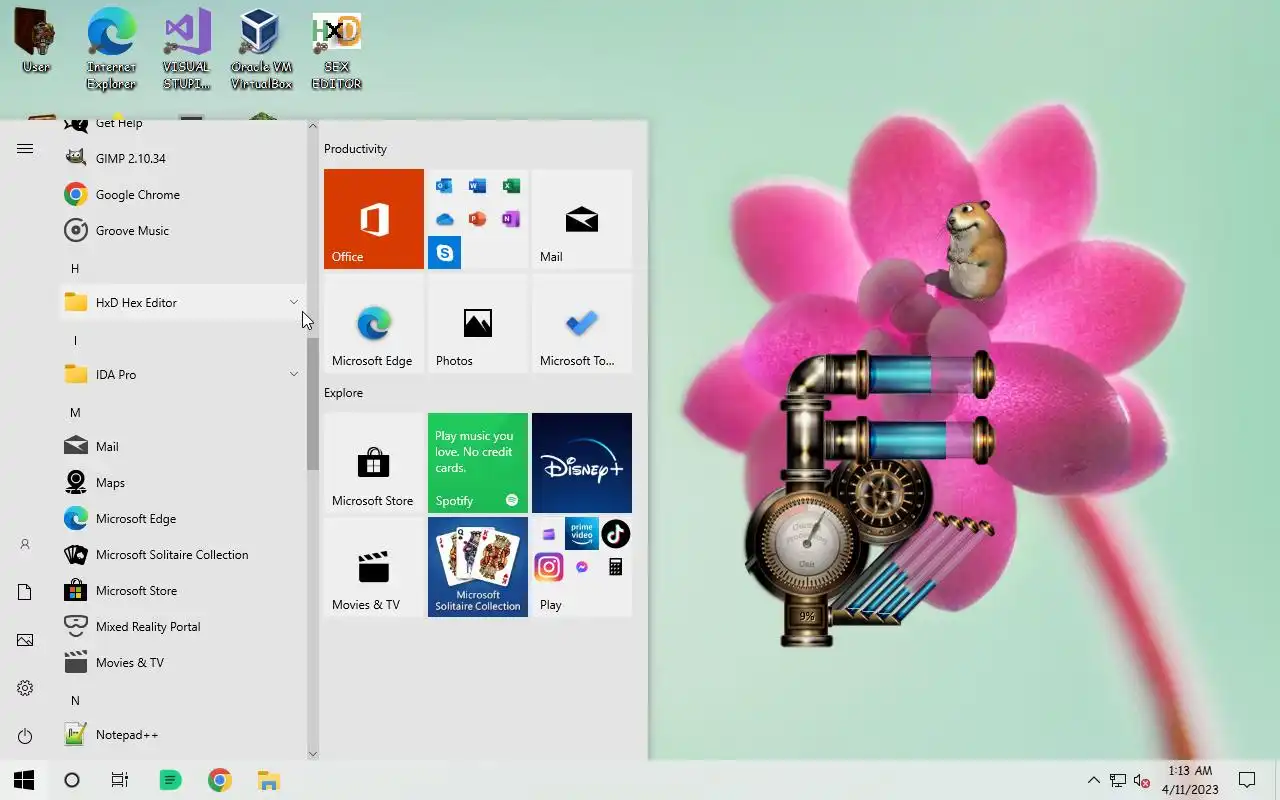1280x800 pixels.
Task: Open Skype in the Office apps tile
Action: [445, 252]
